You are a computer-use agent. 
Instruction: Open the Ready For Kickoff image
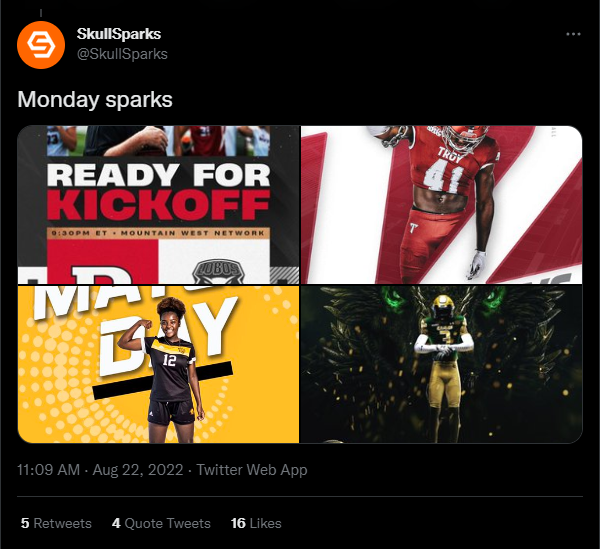(158, 205)
